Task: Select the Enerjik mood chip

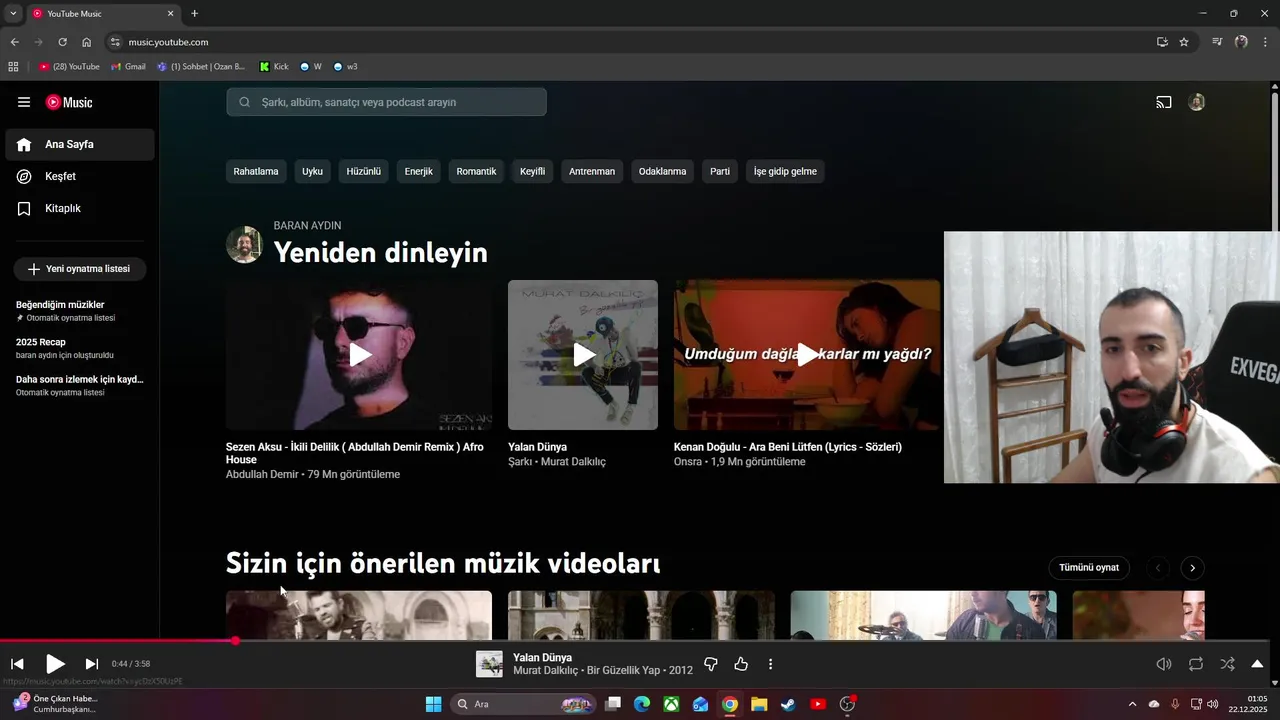Action: pos(419,171)
